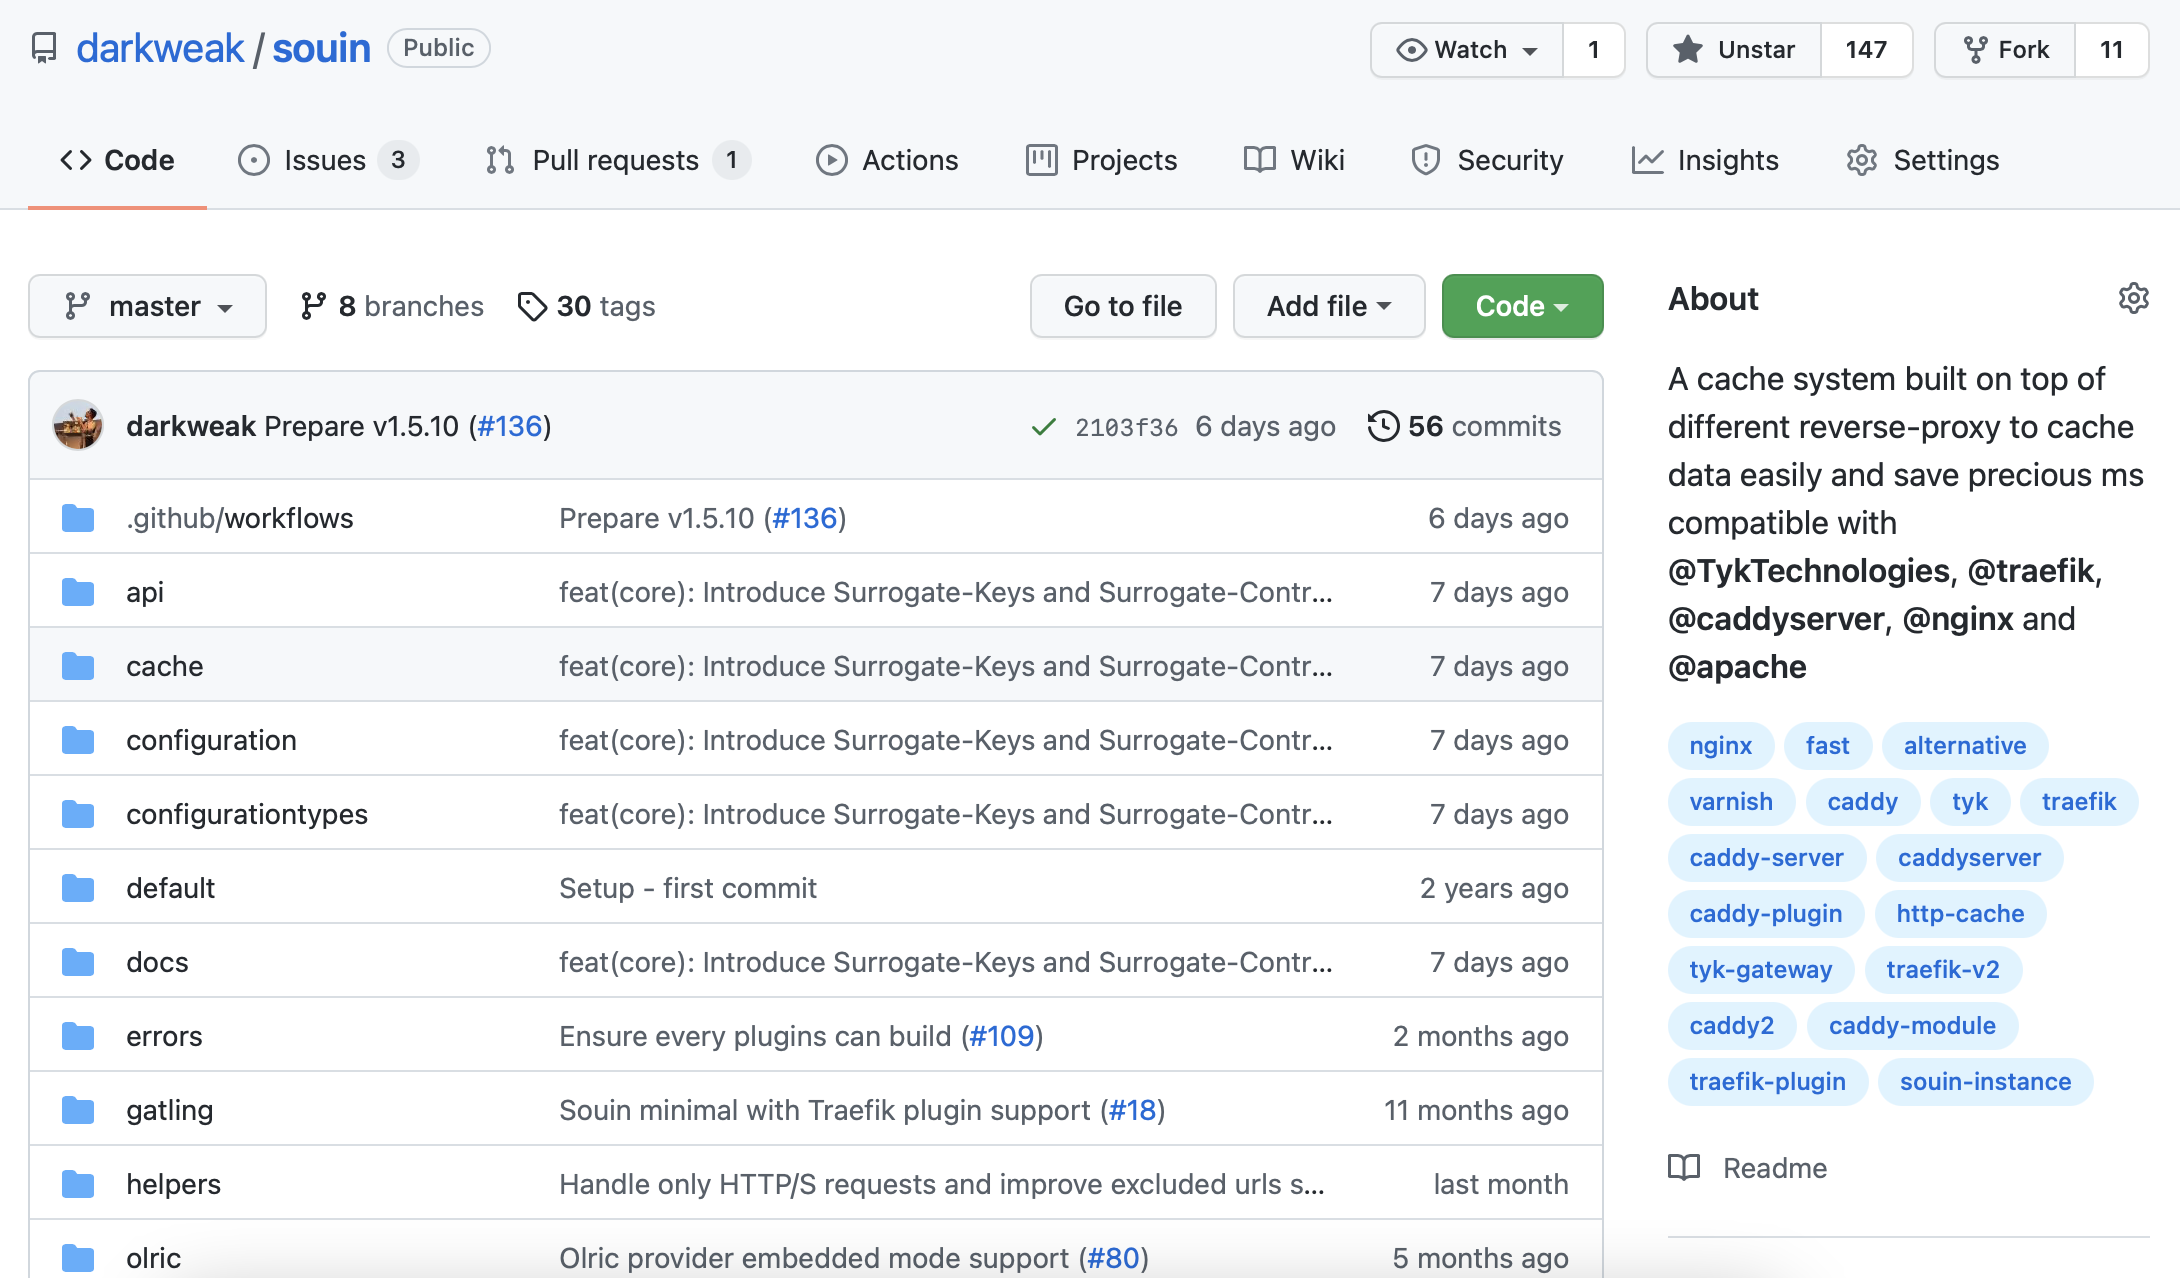Click the About settings gear icon
The image size is (2180, 1278).
(2133, 298)
